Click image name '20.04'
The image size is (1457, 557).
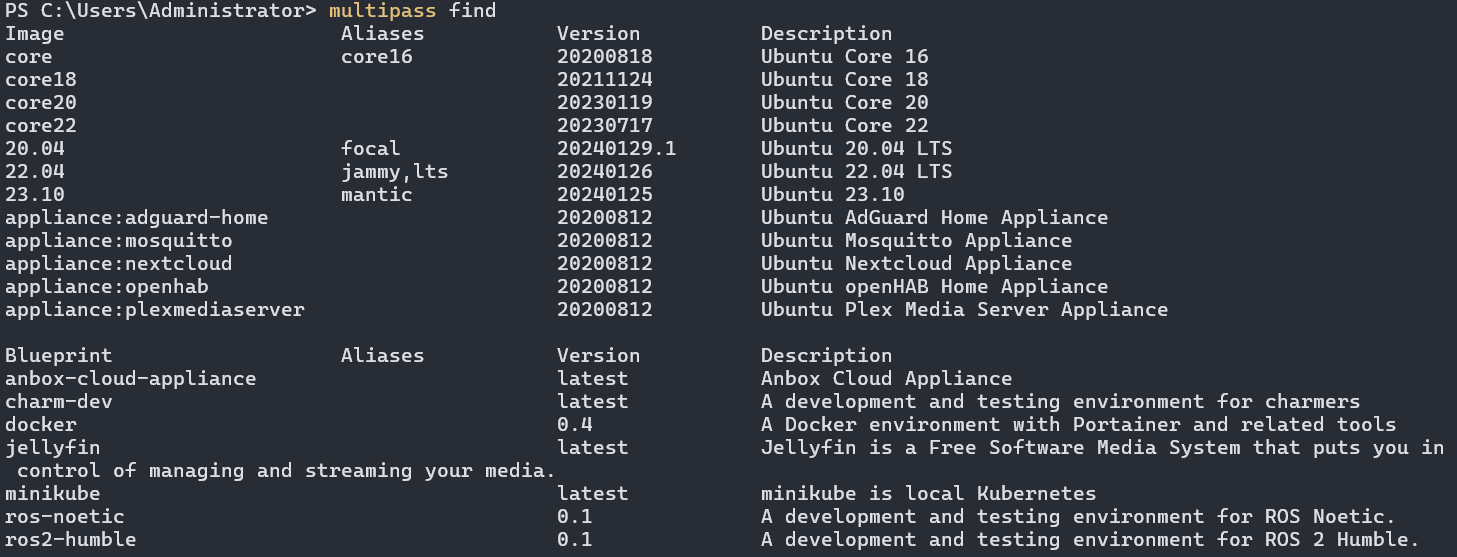click(35, 148)
